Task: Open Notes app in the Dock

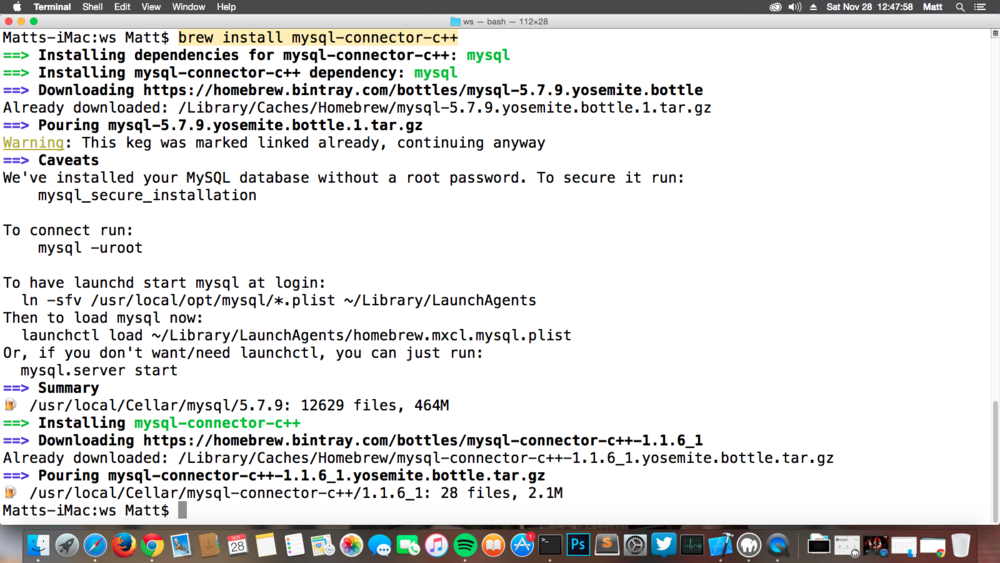Action: (x=265, y=545)
